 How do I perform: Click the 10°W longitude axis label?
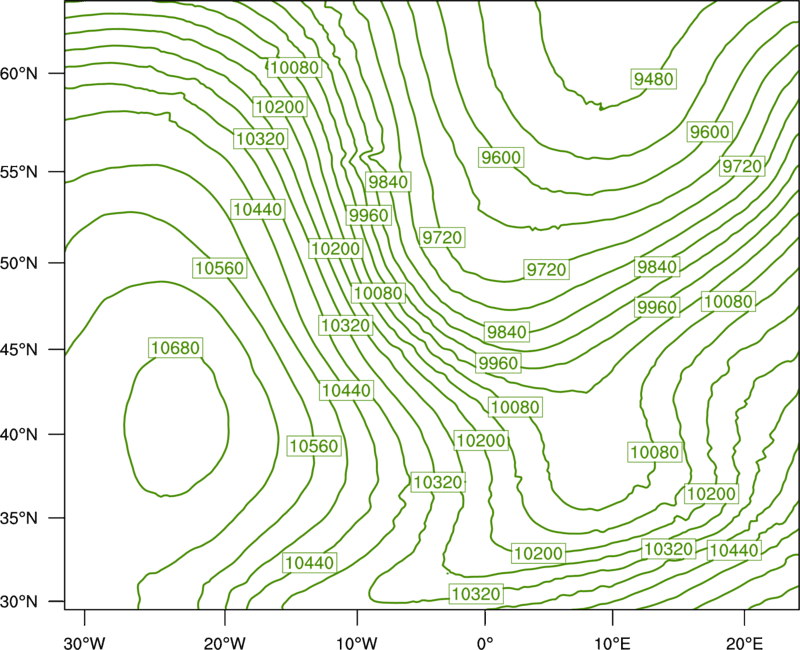[x=357, y=643]
